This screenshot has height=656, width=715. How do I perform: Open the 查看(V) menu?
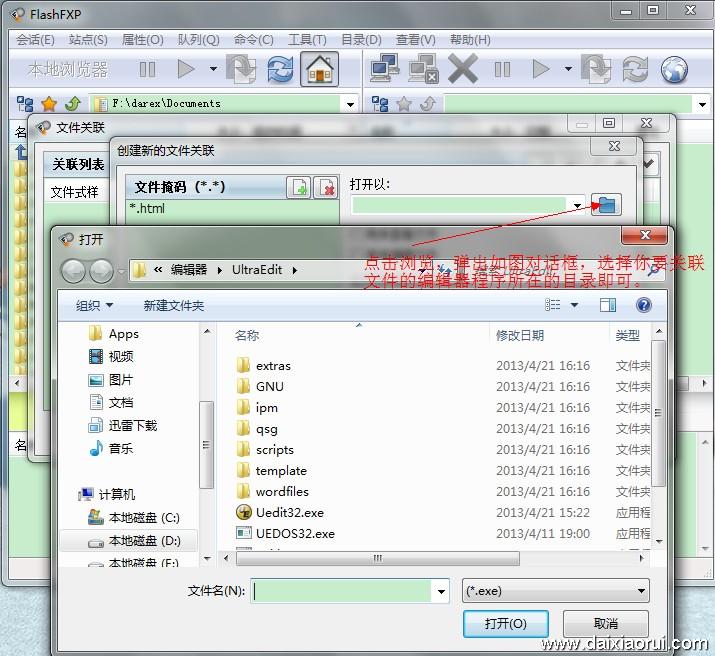(415, 40)
